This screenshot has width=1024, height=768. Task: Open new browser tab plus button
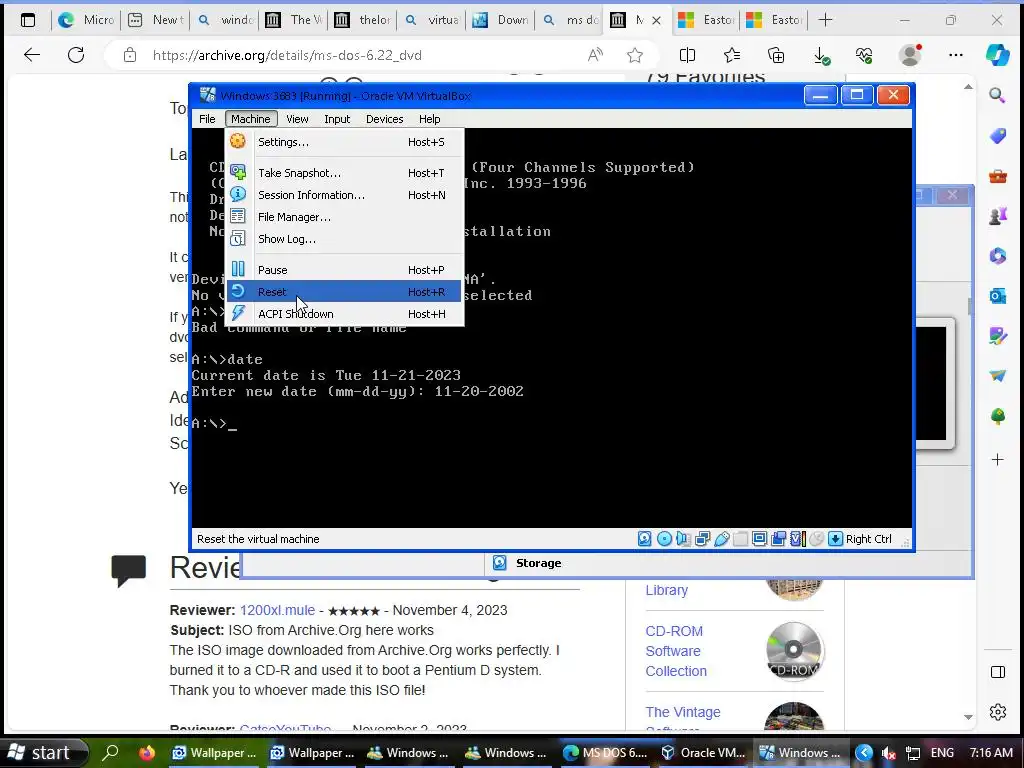point(825,20)
